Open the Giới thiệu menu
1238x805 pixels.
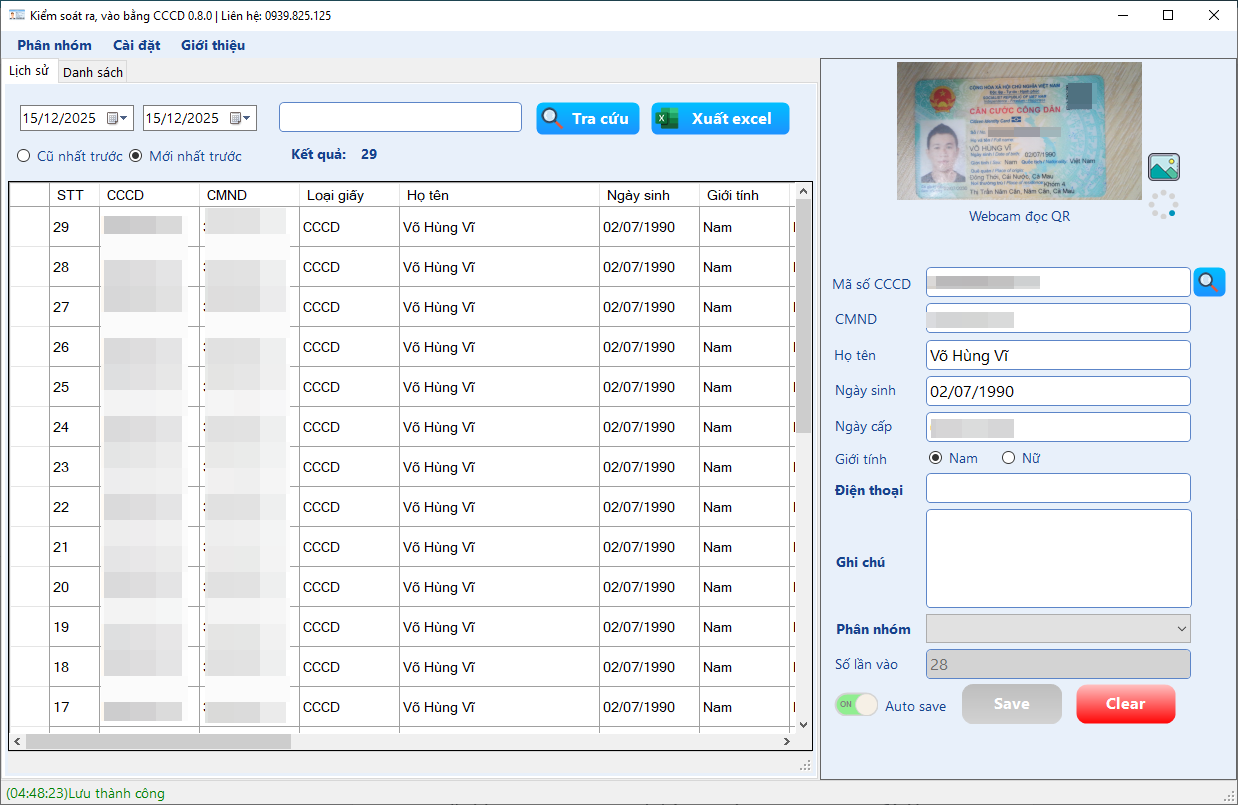(212, 45)
